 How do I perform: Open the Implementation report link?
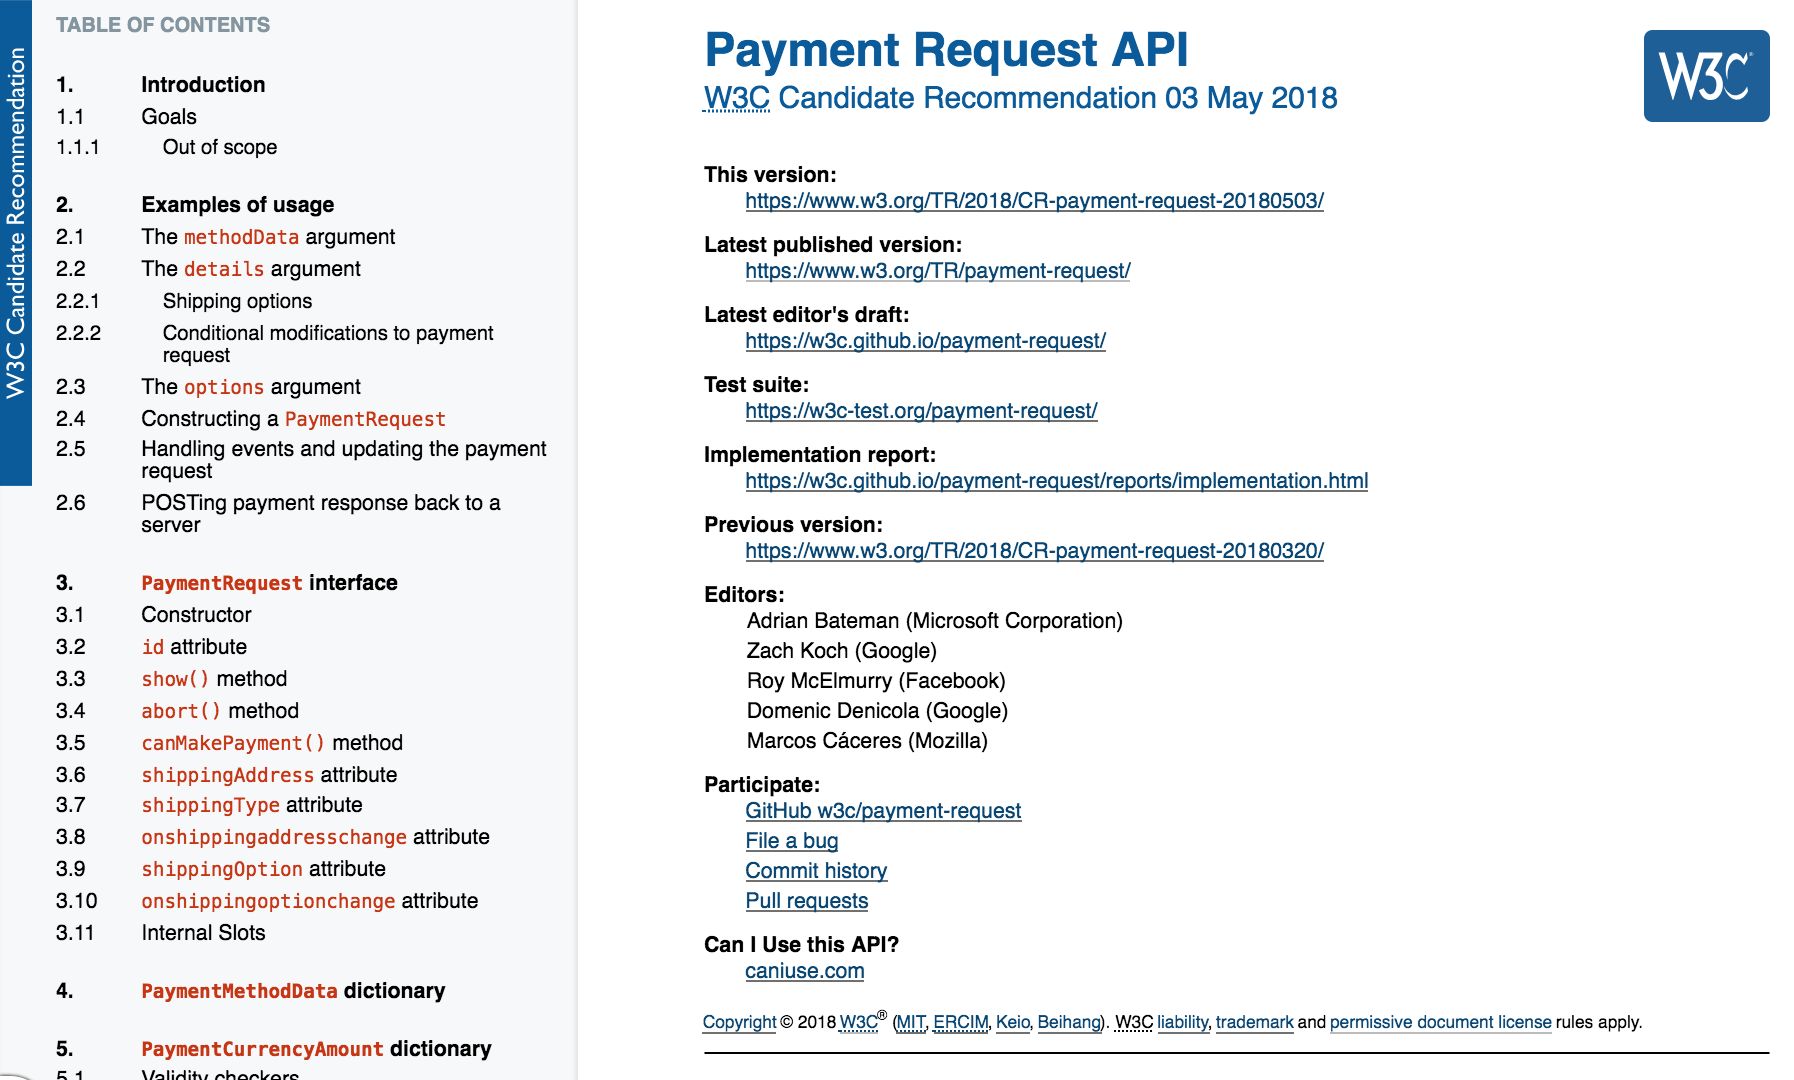[x=1056, y=481]
